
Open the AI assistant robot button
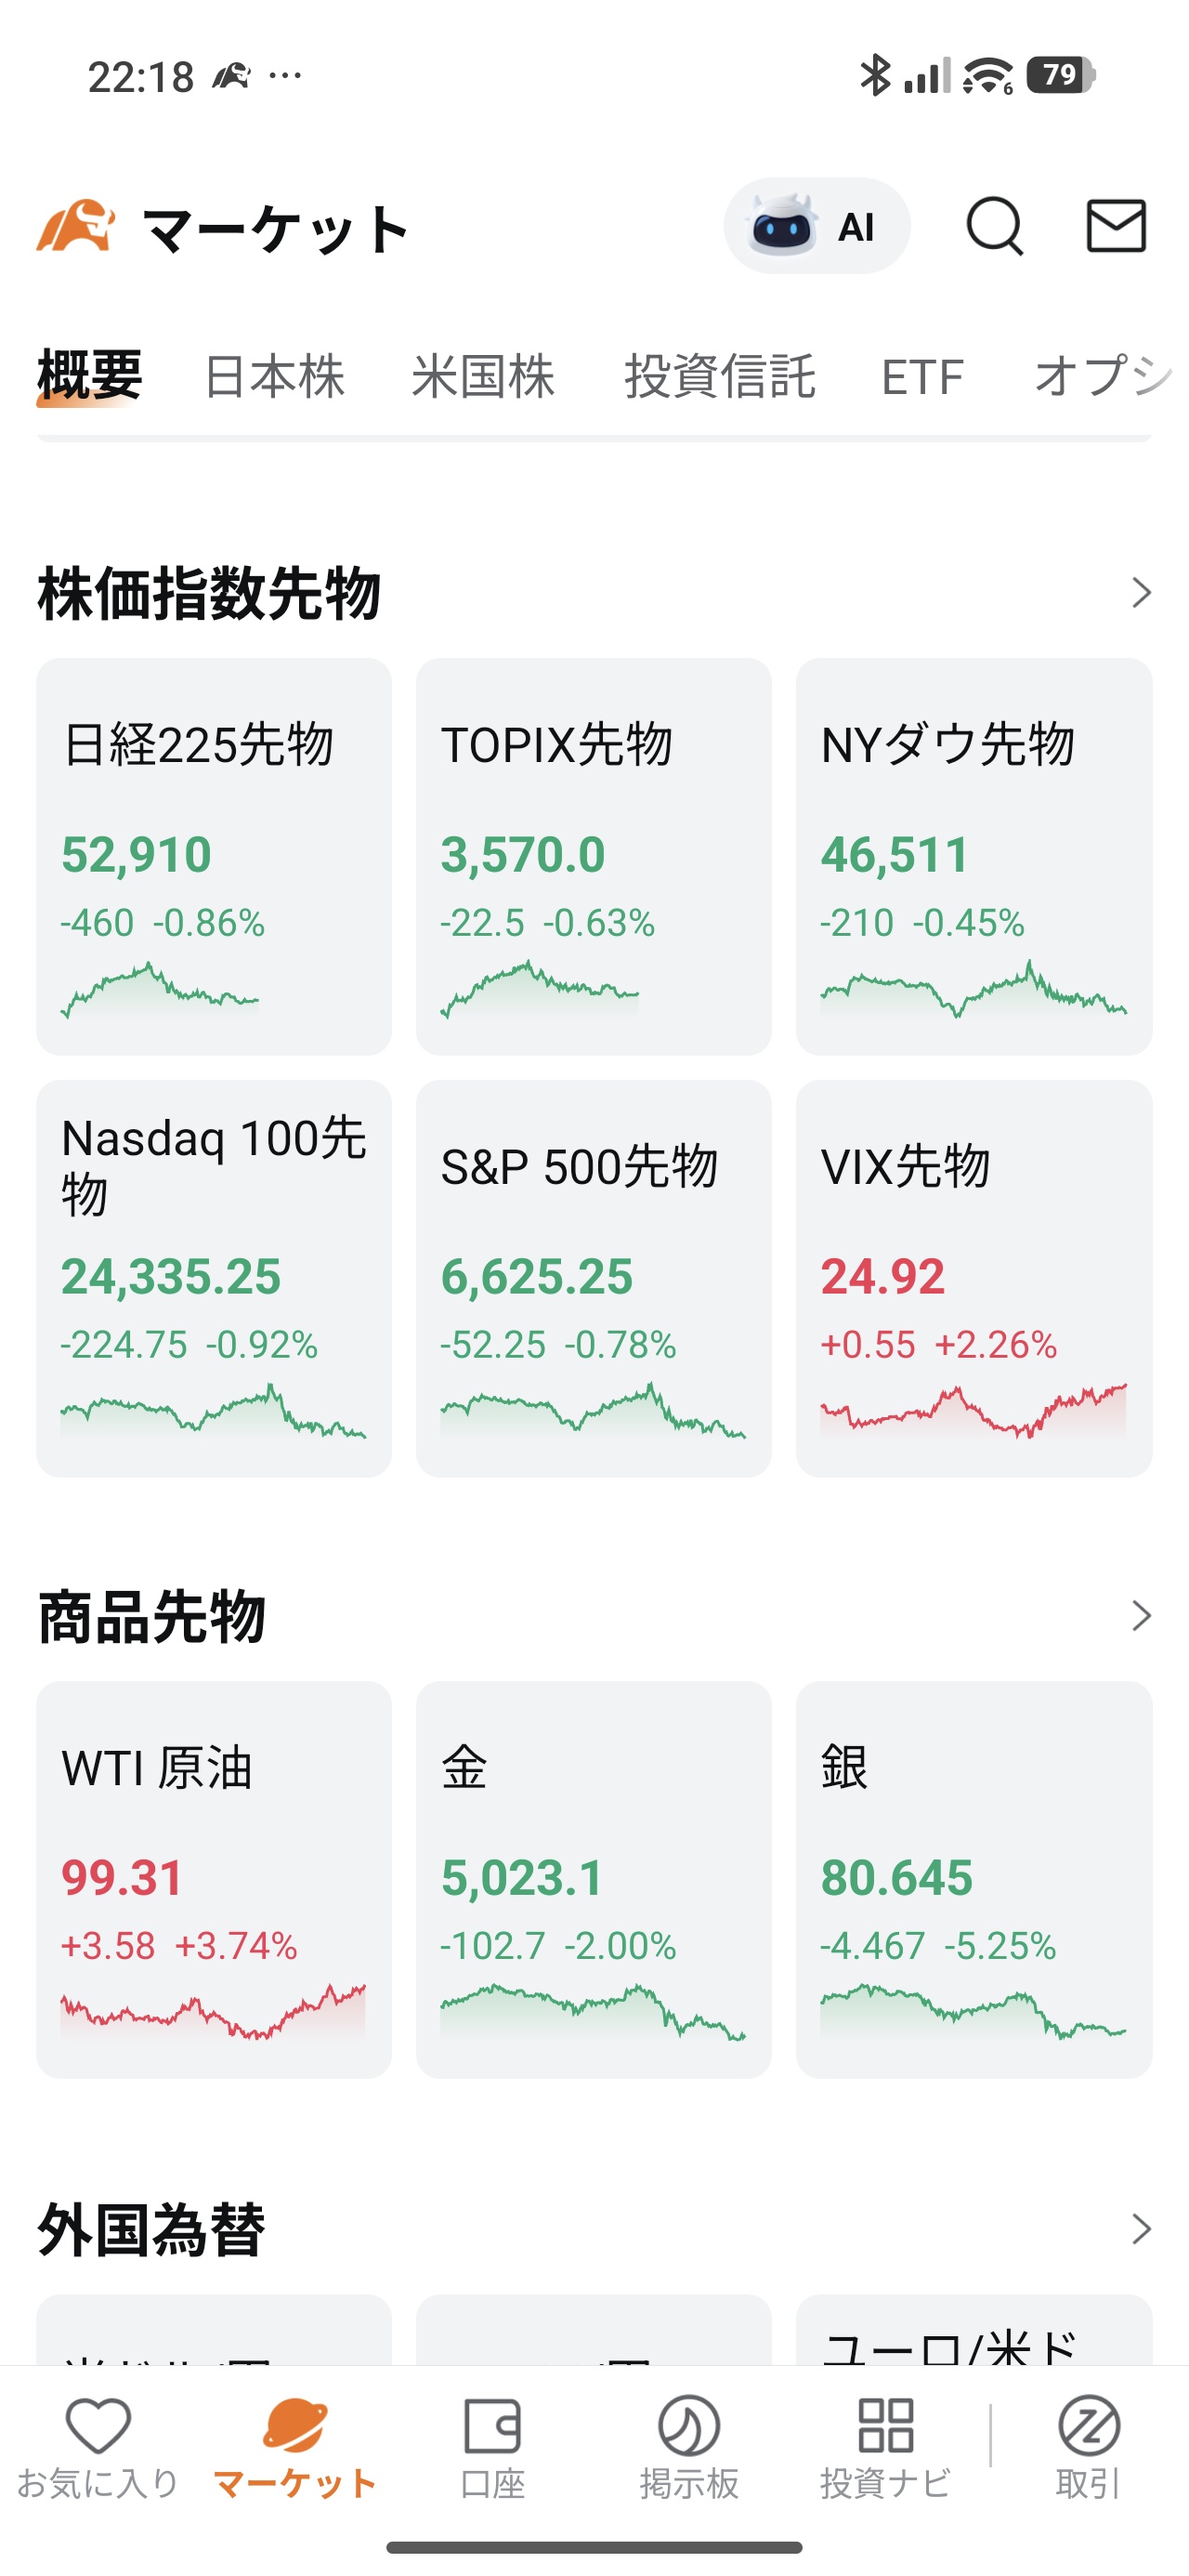point(816,226)
